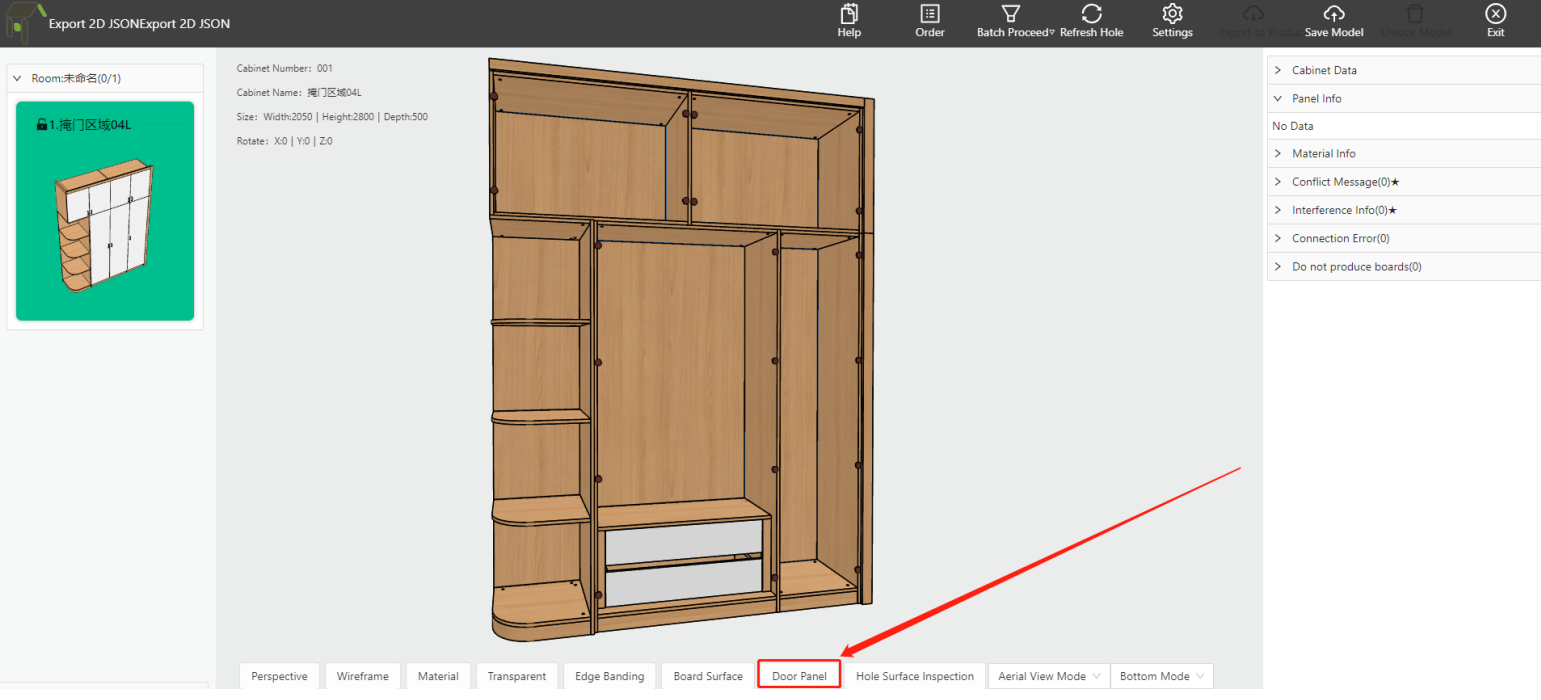
Task: Click the Cabinet Number: 001 label
Action: point(285,68)
